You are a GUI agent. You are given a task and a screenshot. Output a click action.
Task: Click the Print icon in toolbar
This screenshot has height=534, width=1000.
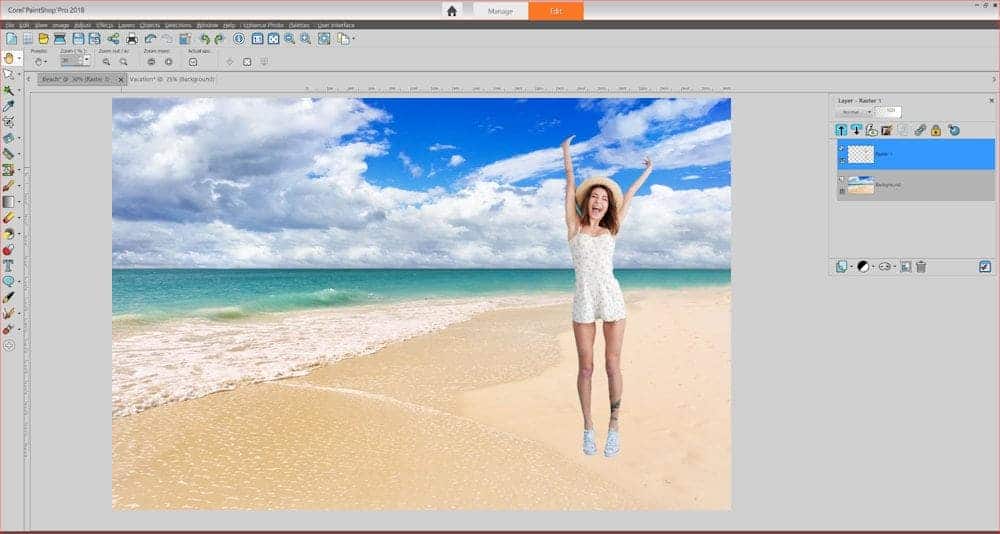point(132,39)
